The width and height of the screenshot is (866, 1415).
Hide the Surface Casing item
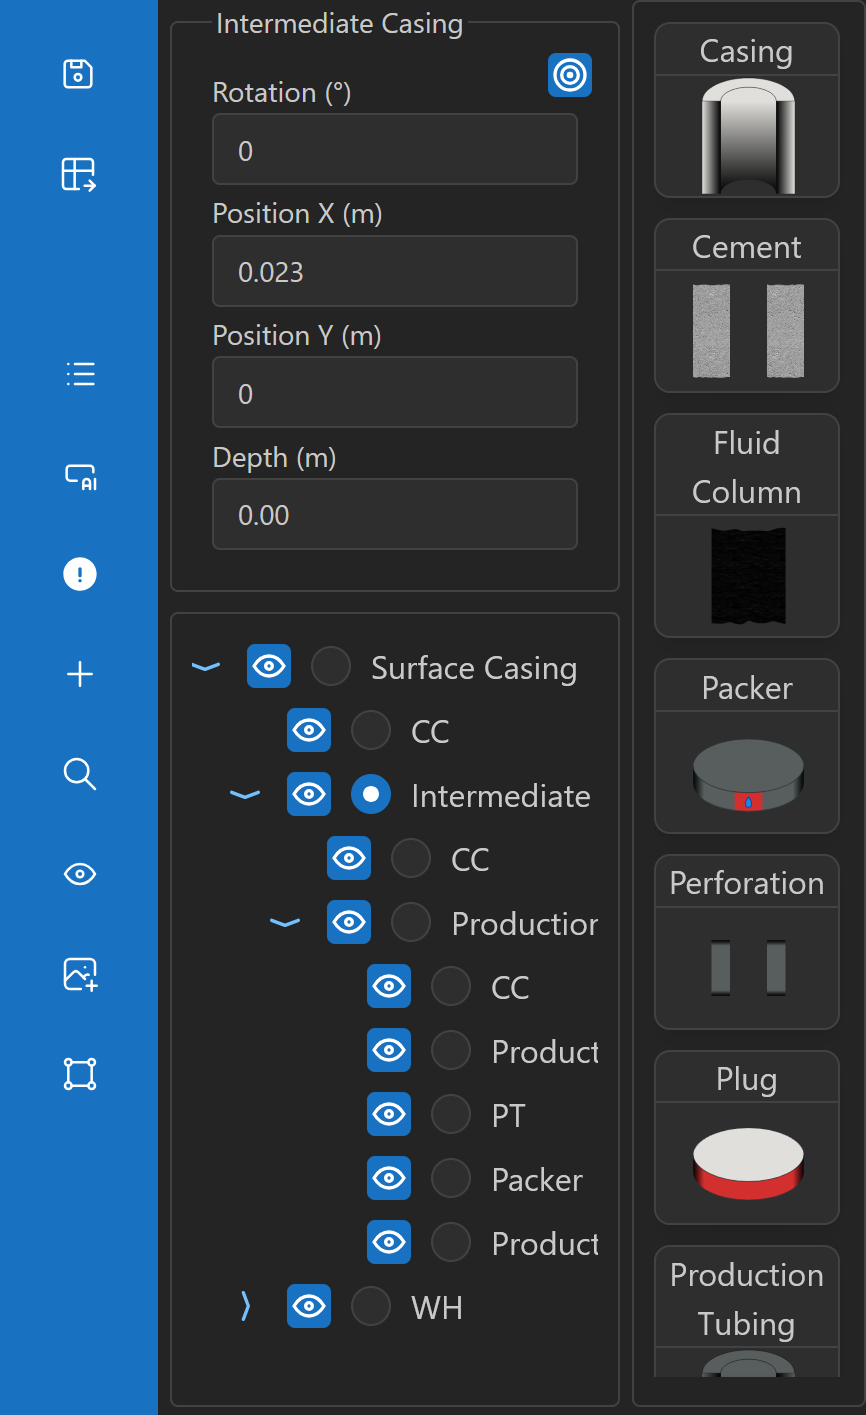pos(269,667)
